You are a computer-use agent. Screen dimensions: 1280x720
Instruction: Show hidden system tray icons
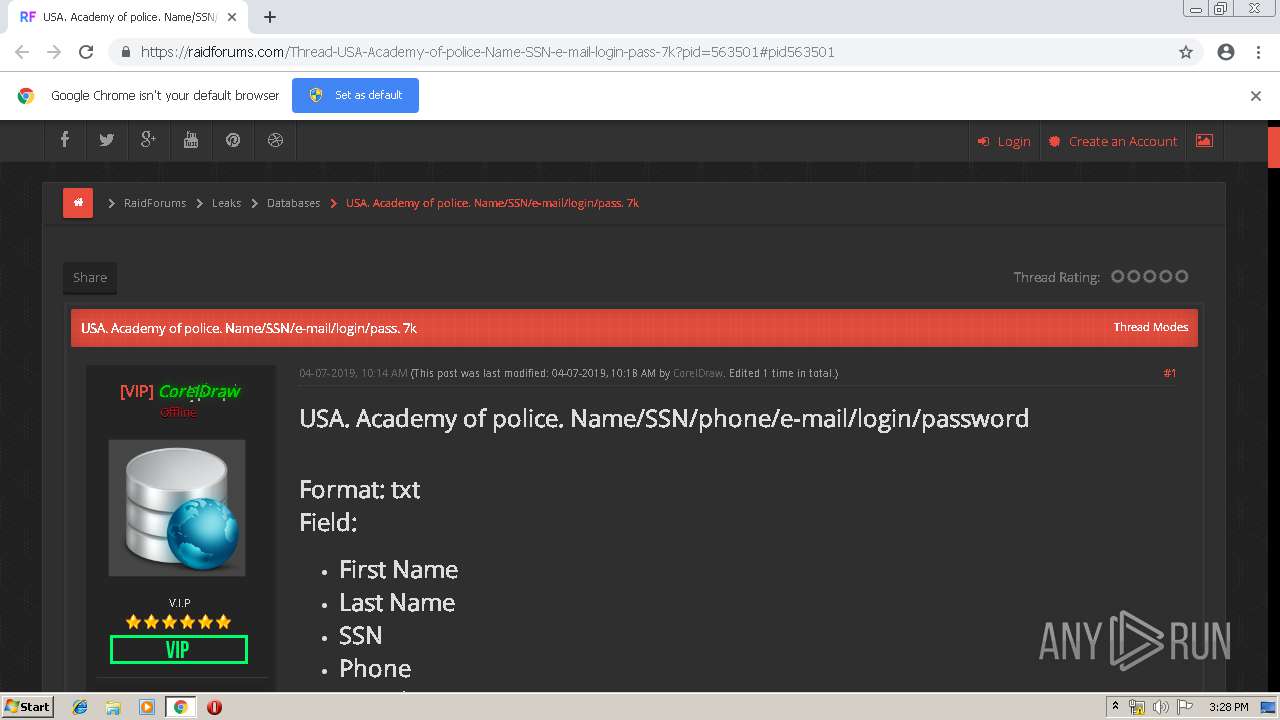click(1115, 707)
